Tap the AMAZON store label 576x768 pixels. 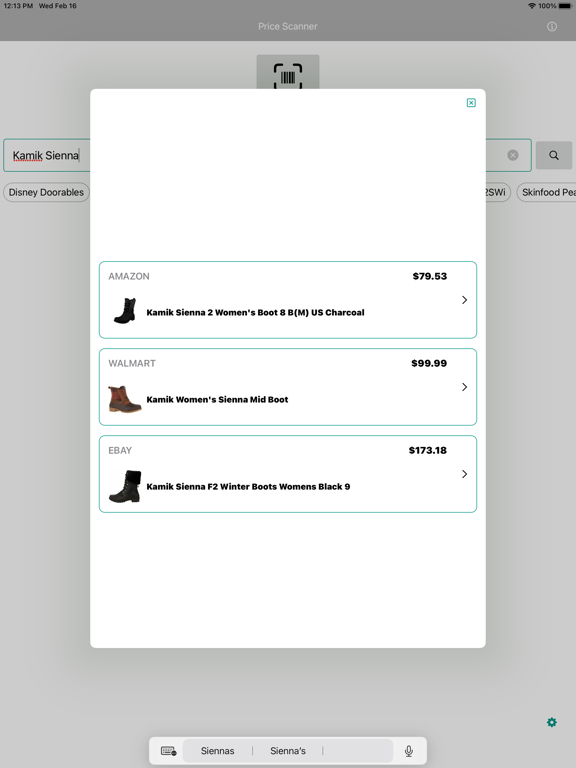[129, 276]
